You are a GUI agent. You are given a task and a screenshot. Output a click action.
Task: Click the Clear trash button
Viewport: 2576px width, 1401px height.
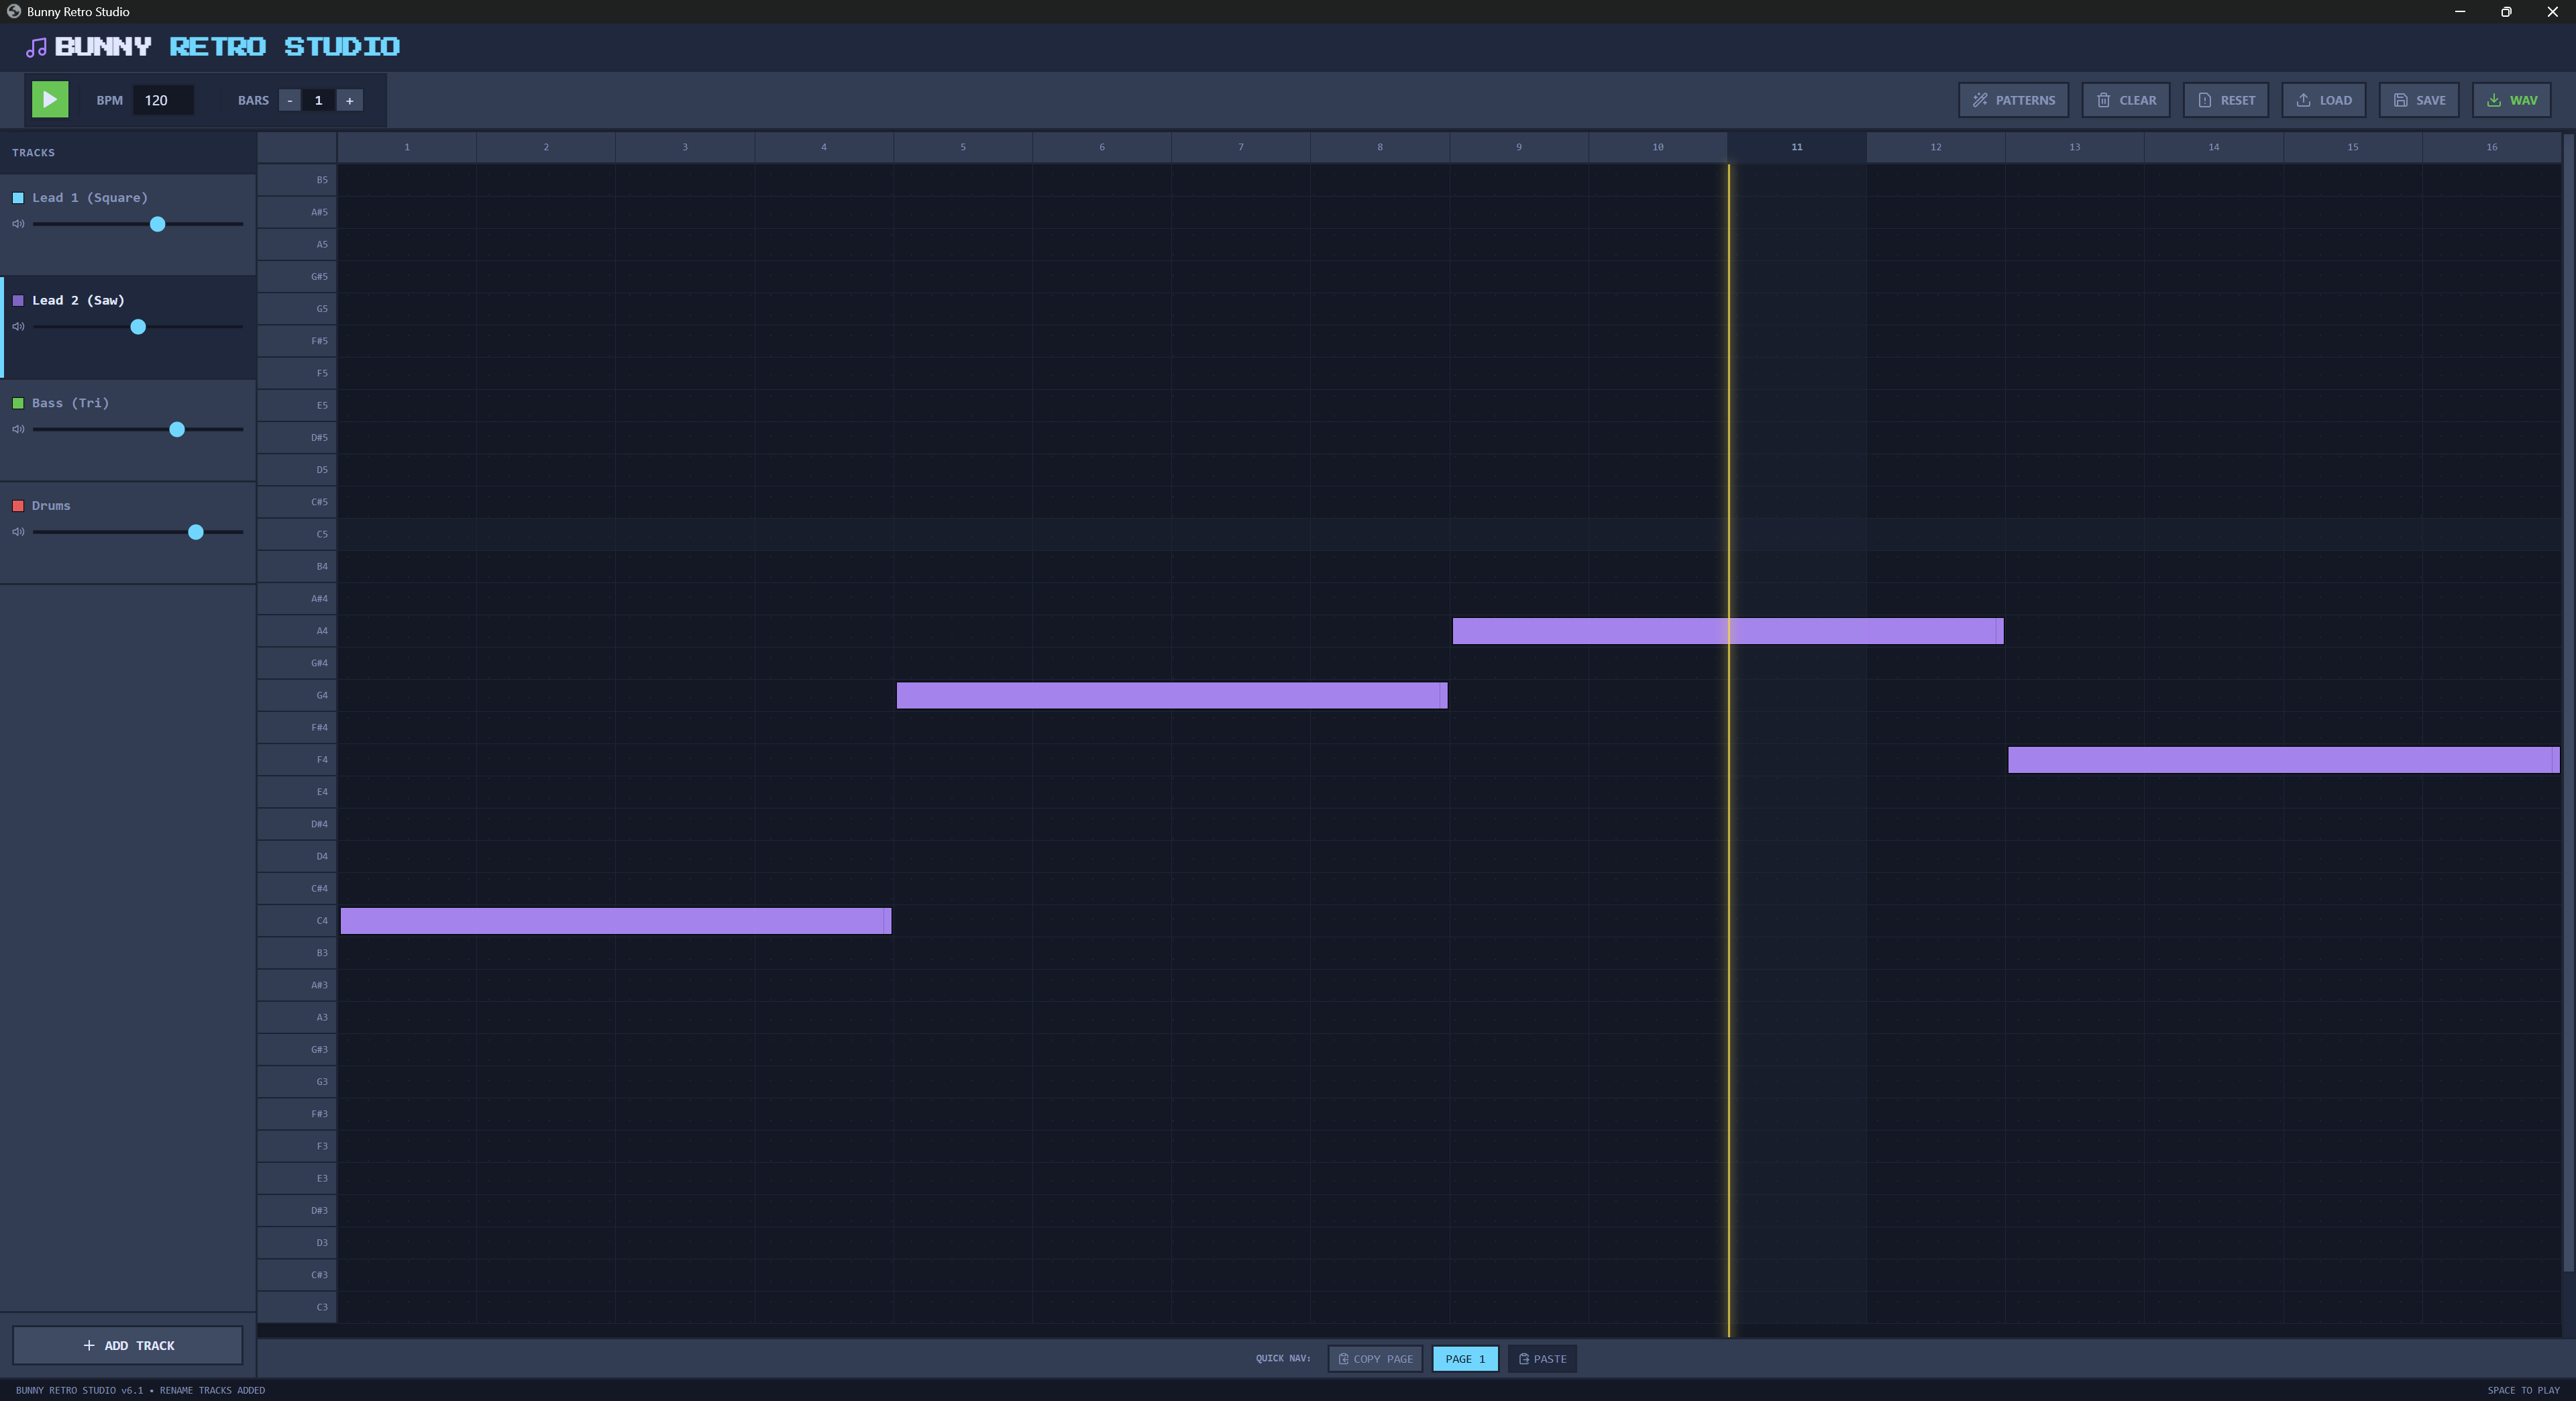pyautogui.click(x=2125, y=100)
